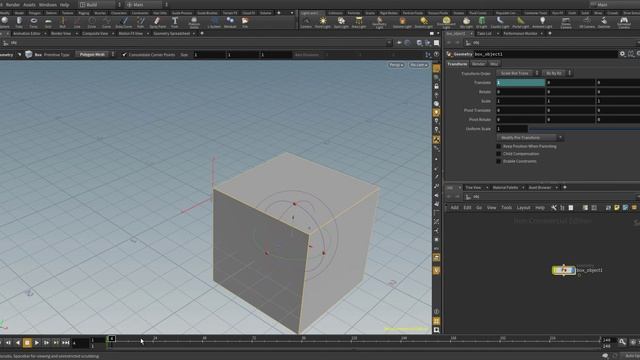This screenshot has height=360, width=640.
Task: Select the Font shelf tool
Action: (175, 22)
